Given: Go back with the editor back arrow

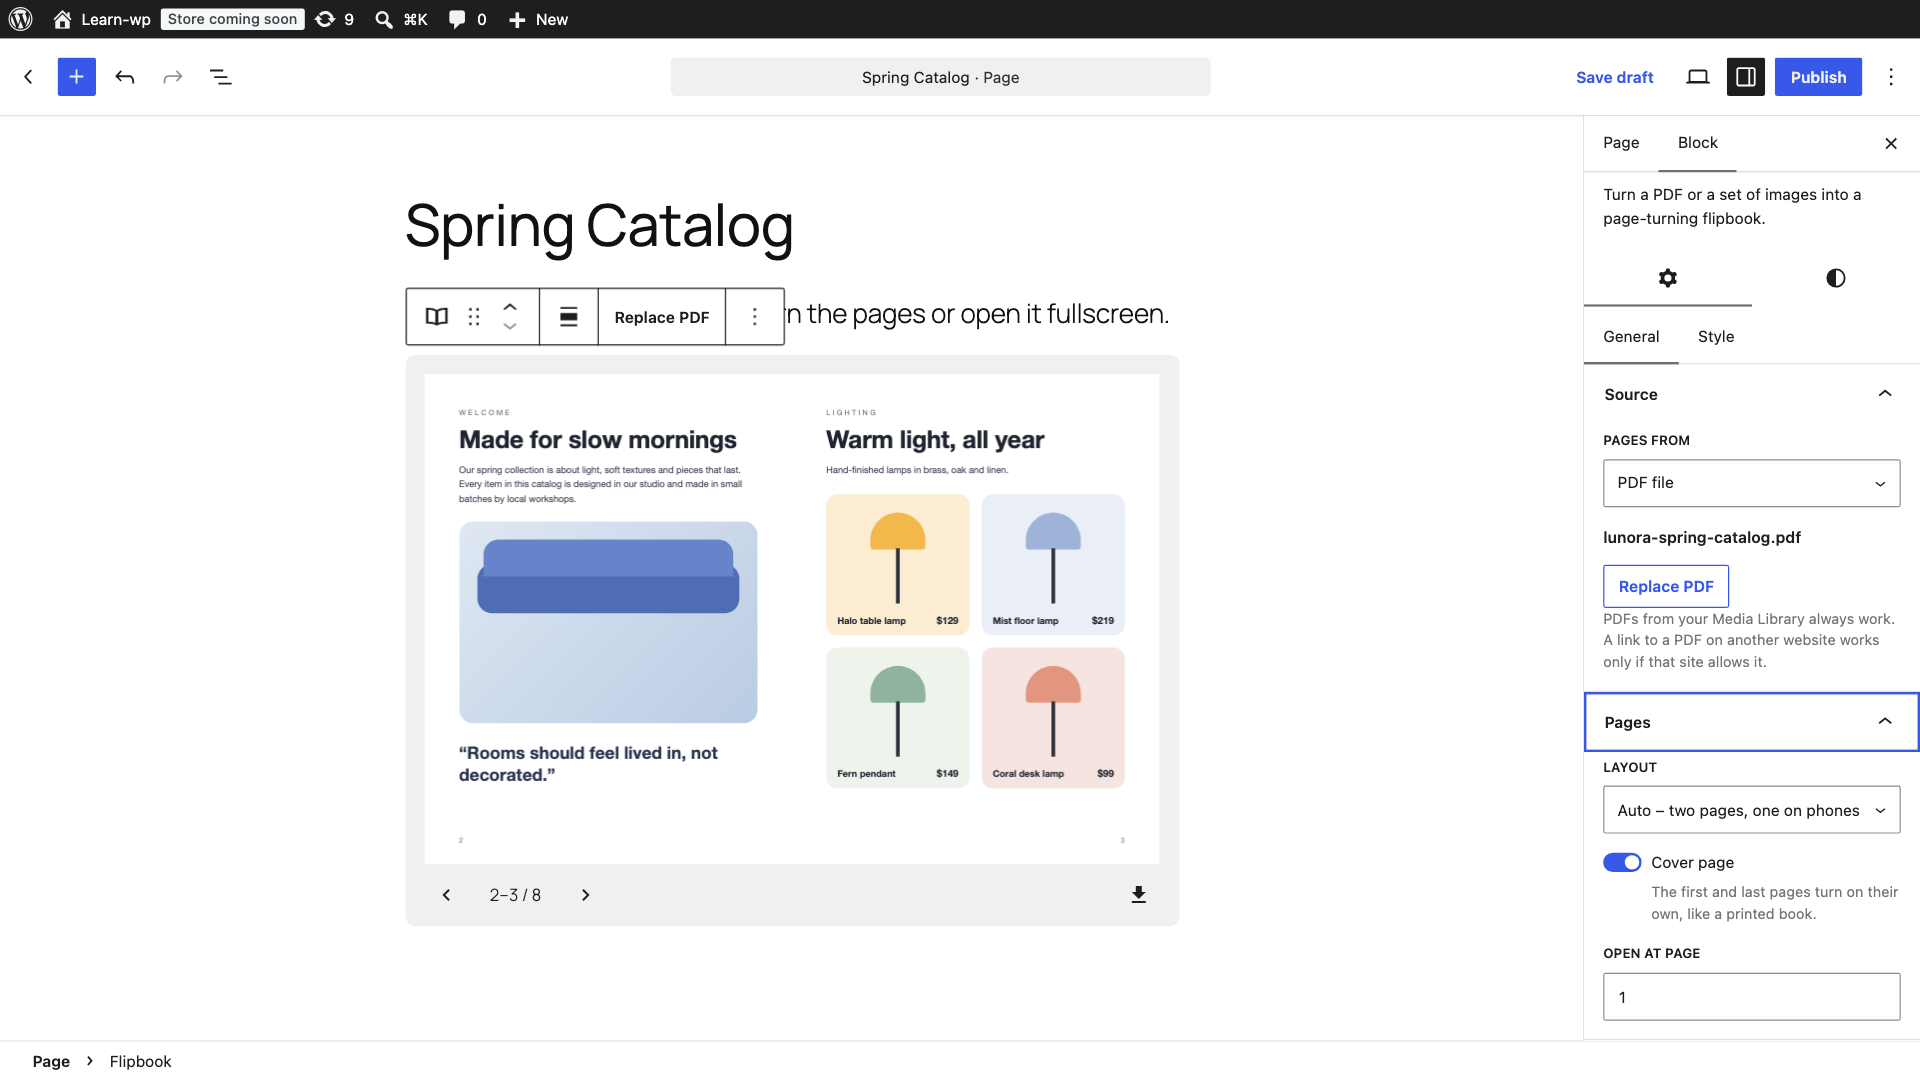Looking at the screenshot, I should coord(28,77).
